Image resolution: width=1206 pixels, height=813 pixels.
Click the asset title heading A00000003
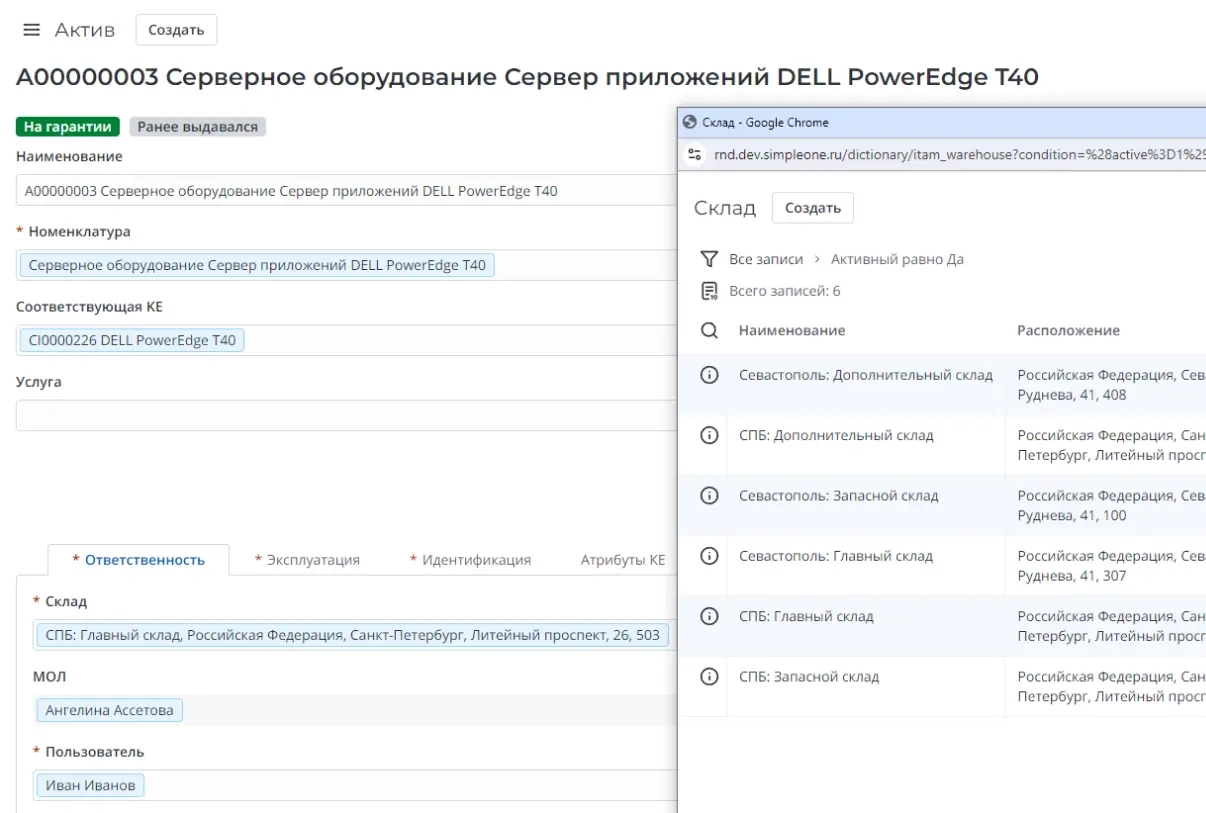527,77
